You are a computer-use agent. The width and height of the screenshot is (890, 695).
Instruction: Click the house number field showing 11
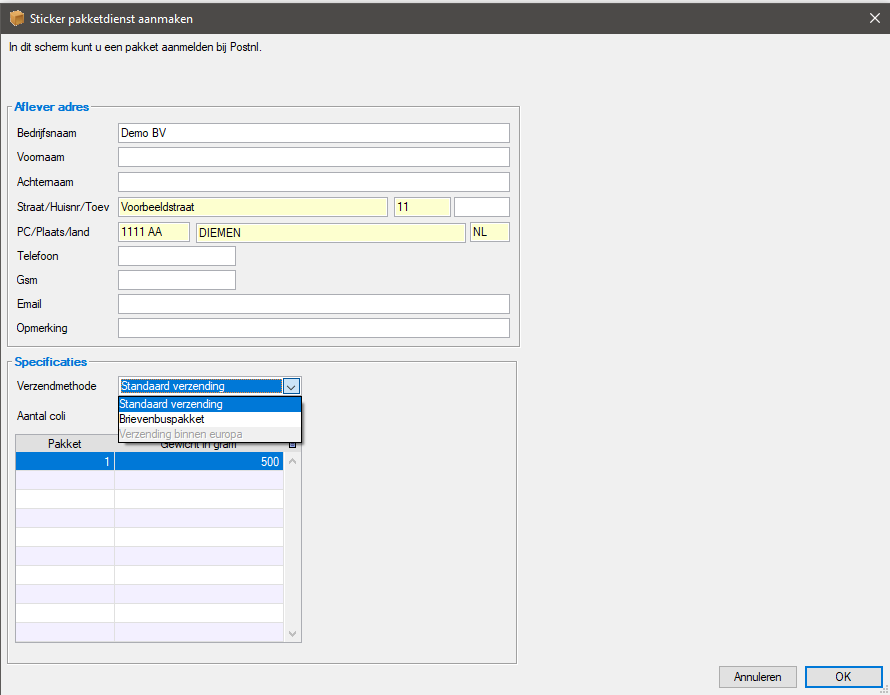coord(422,207)
